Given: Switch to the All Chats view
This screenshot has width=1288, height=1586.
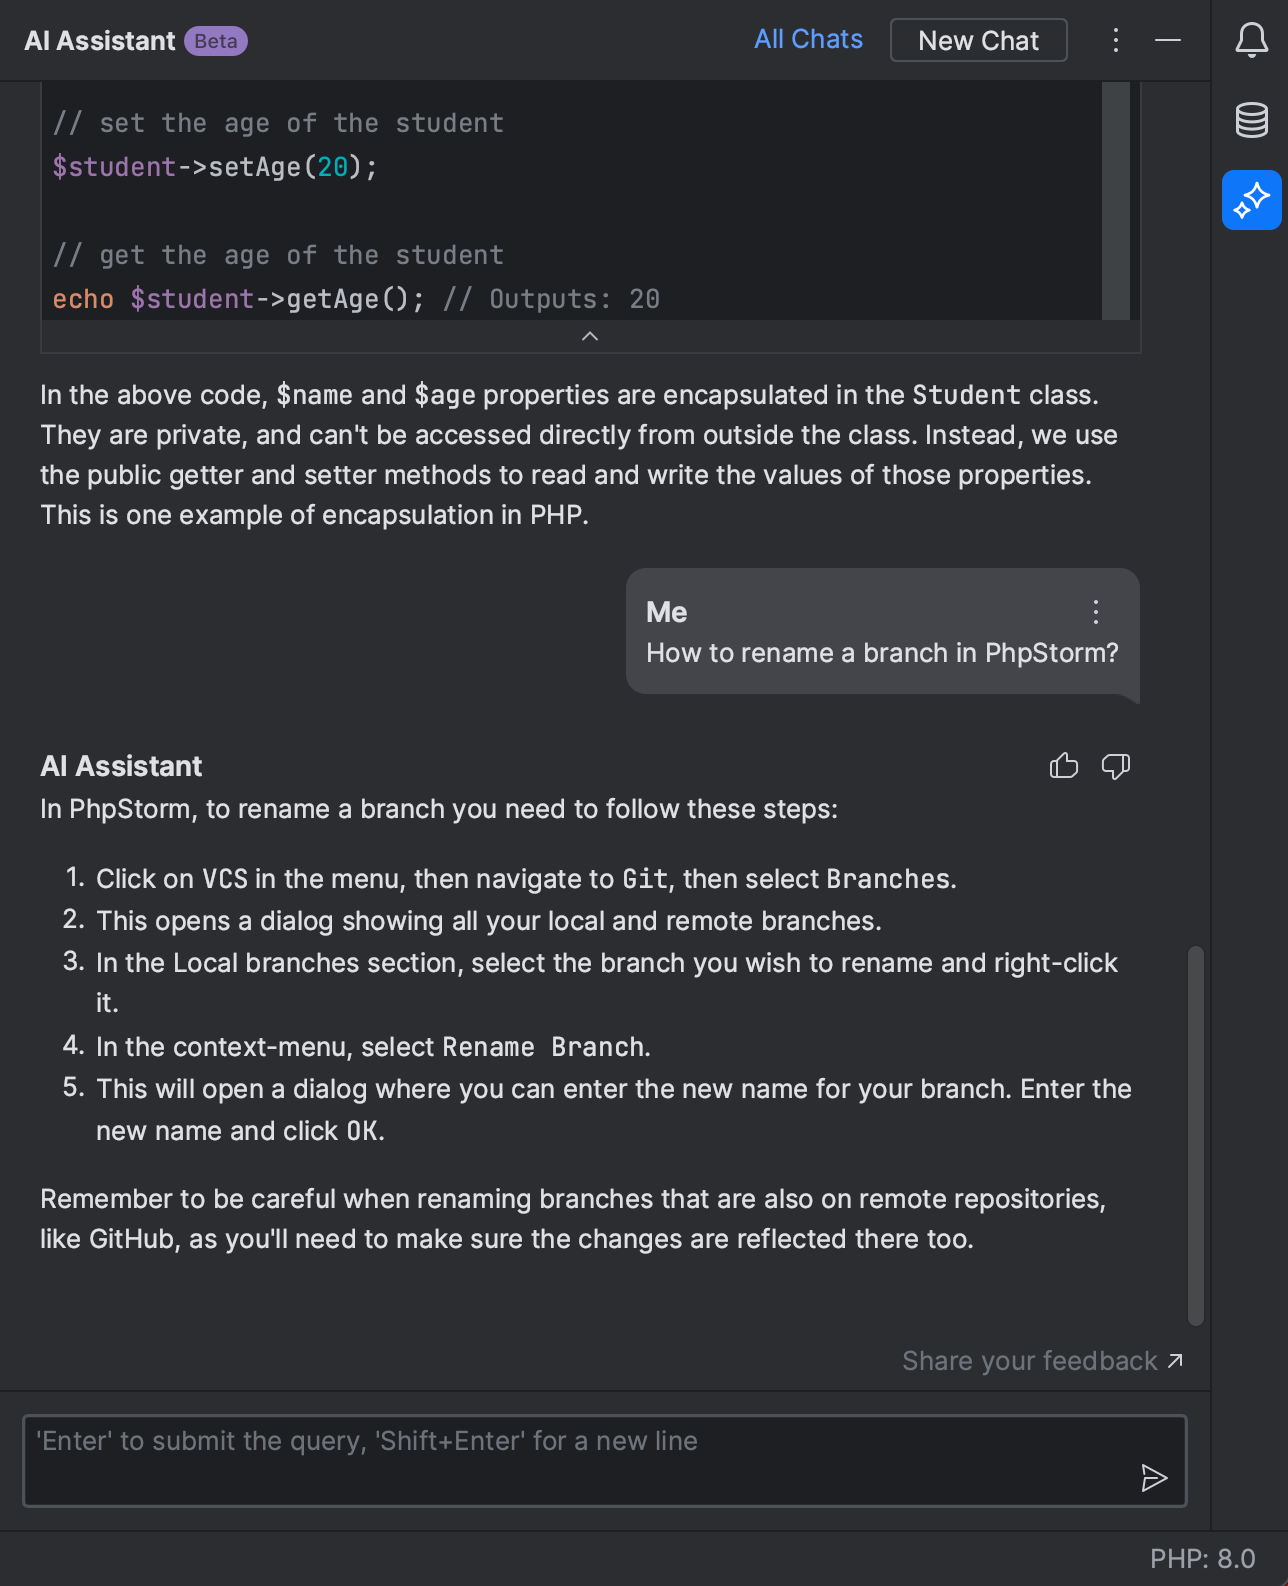Looking at the screenshot, I should [808, 40].
